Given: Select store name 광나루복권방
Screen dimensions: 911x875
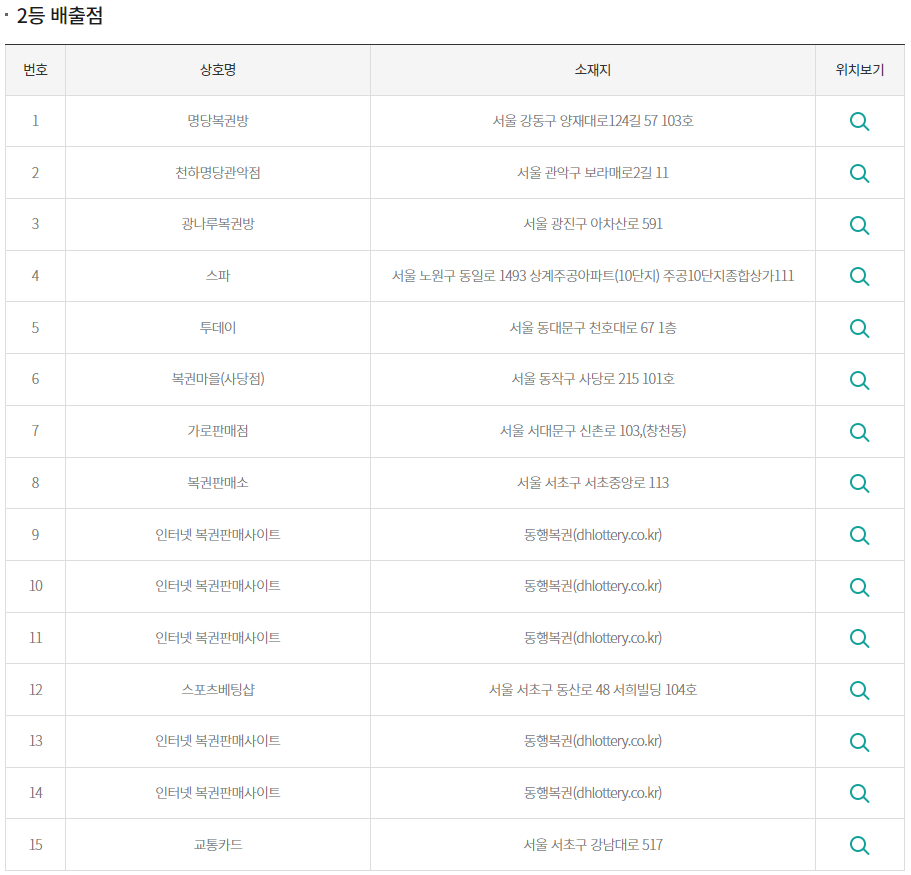Looking at the screenshot, I should pos(218,224).
